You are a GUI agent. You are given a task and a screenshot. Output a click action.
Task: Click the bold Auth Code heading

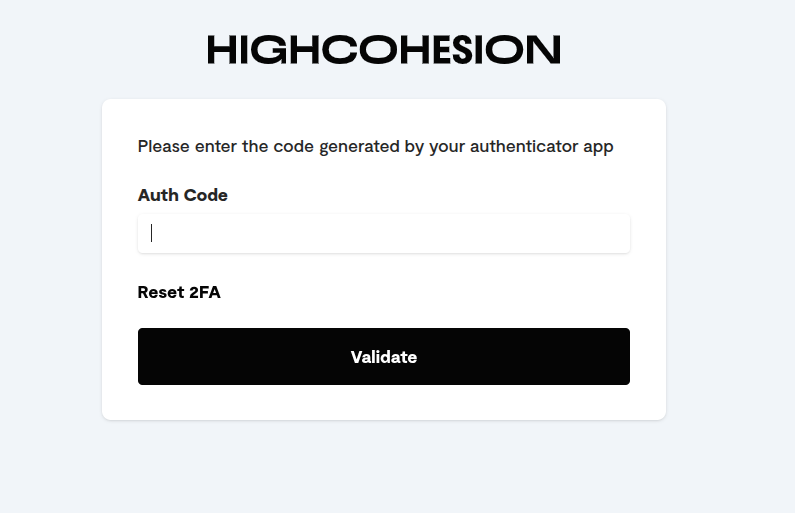point(183,195)
